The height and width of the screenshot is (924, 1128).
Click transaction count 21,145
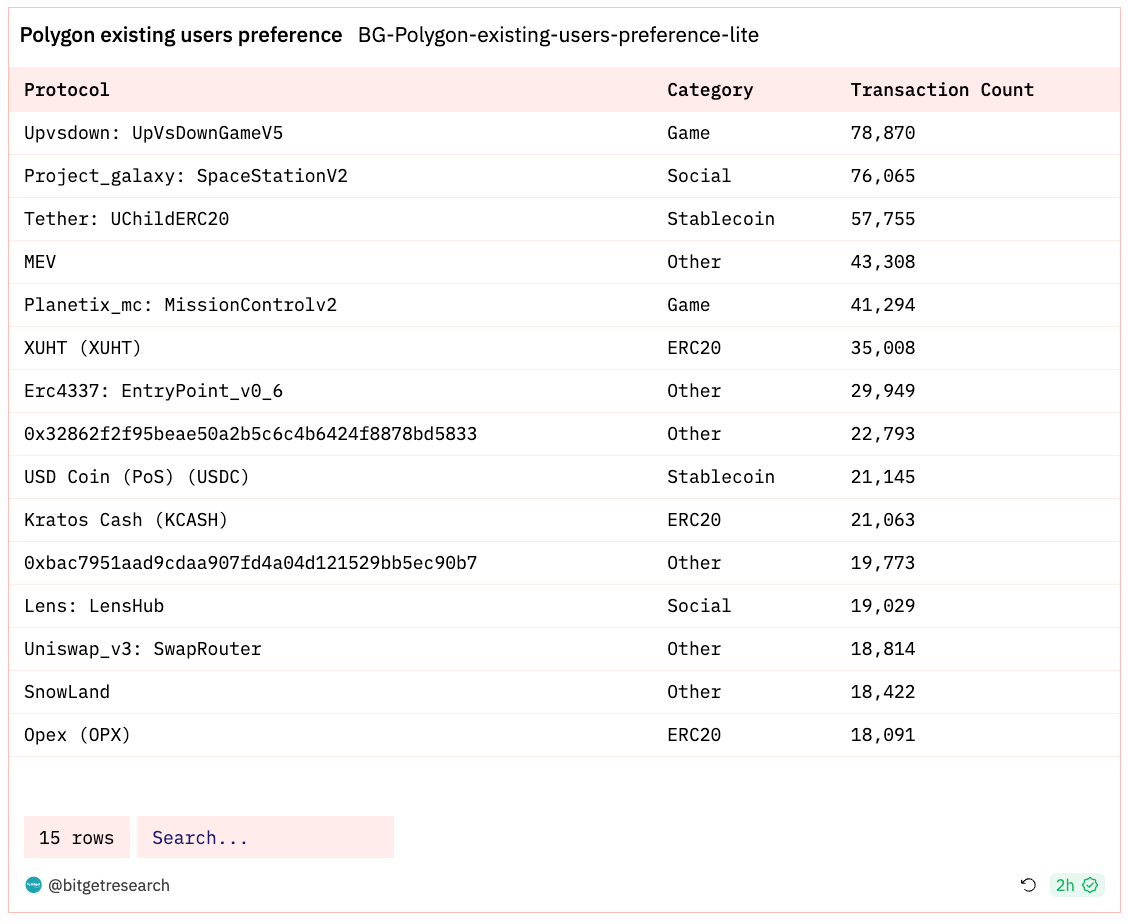coord(883,477)
